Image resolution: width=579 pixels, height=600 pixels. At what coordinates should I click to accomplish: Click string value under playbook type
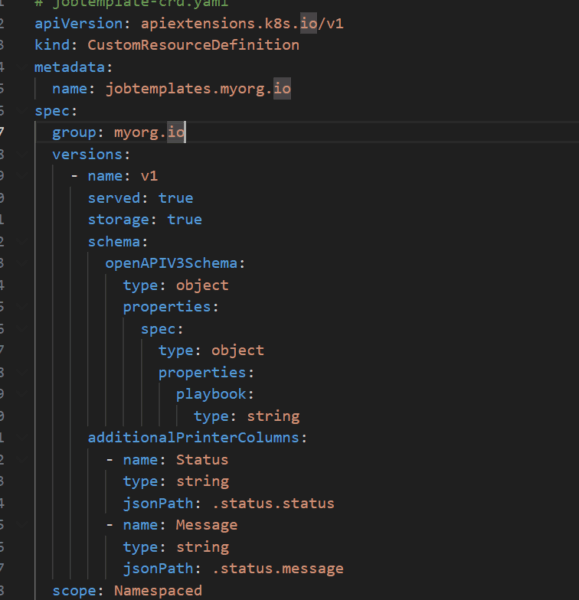(x=273, y=416)
